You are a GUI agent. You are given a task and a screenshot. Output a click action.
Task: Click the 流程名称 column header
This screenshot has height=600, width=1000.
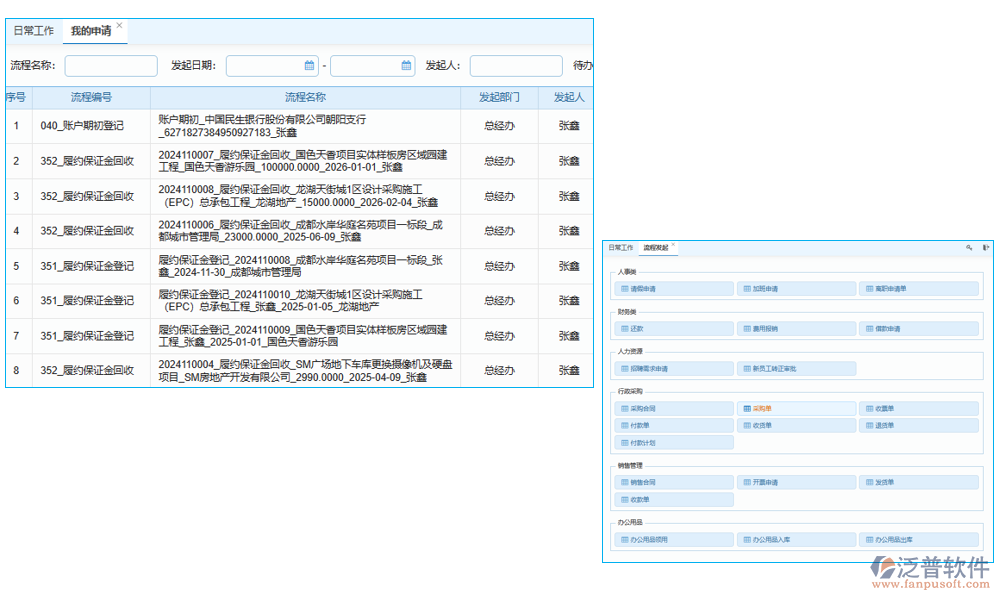pos(305,98)
